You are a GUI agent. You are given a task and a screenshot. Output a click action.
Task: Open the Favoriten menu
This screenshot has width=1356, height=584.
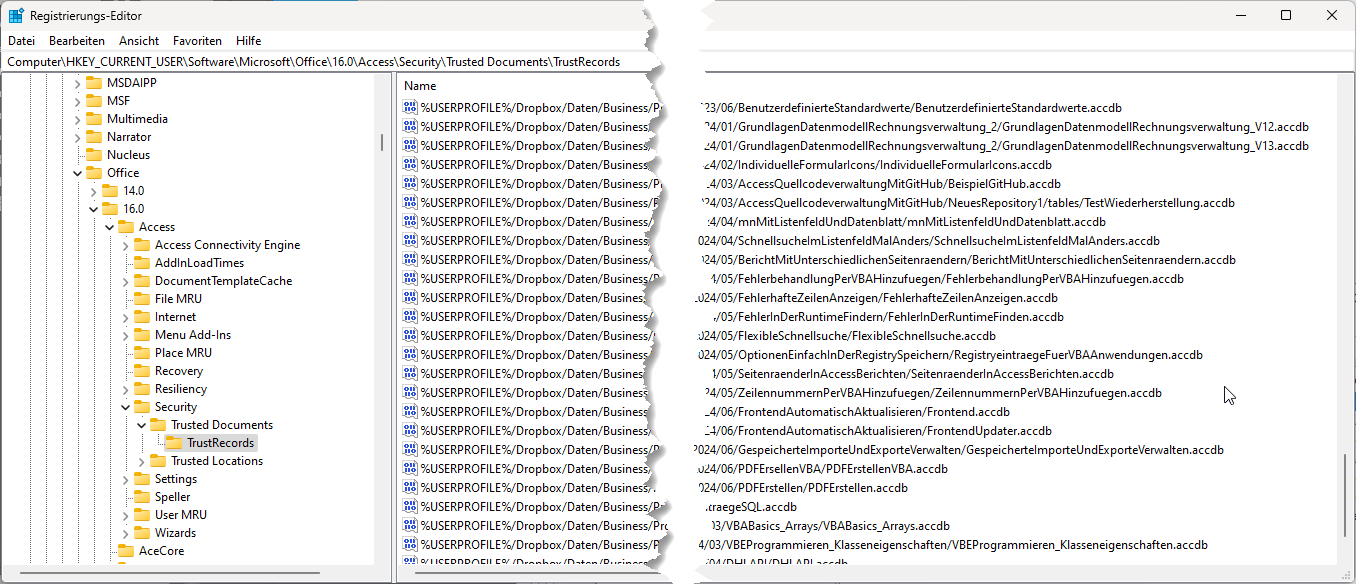coord(197,41)
